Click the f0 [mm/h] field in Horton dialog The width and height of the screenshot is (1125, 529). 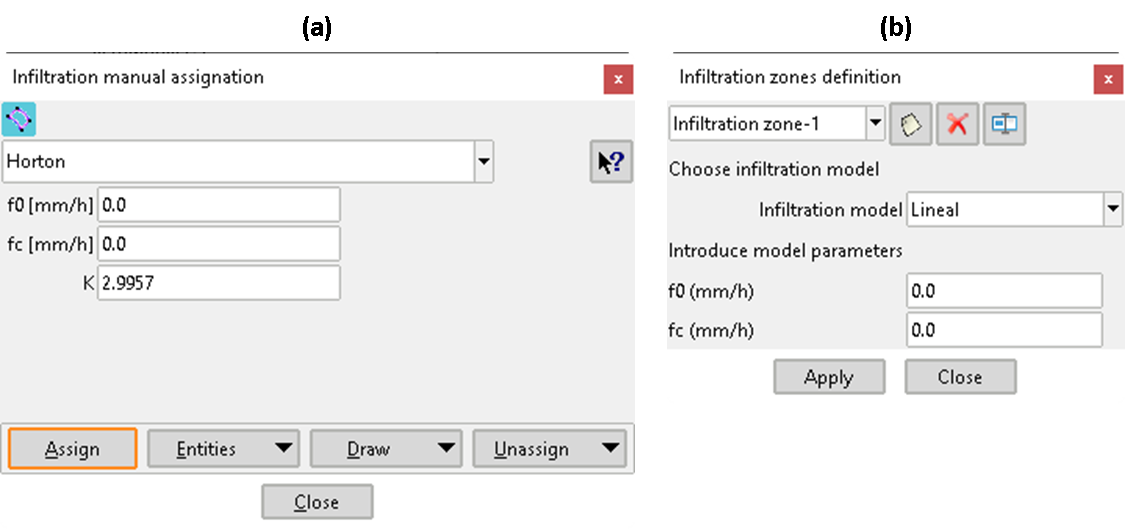[x=219, y=204]
